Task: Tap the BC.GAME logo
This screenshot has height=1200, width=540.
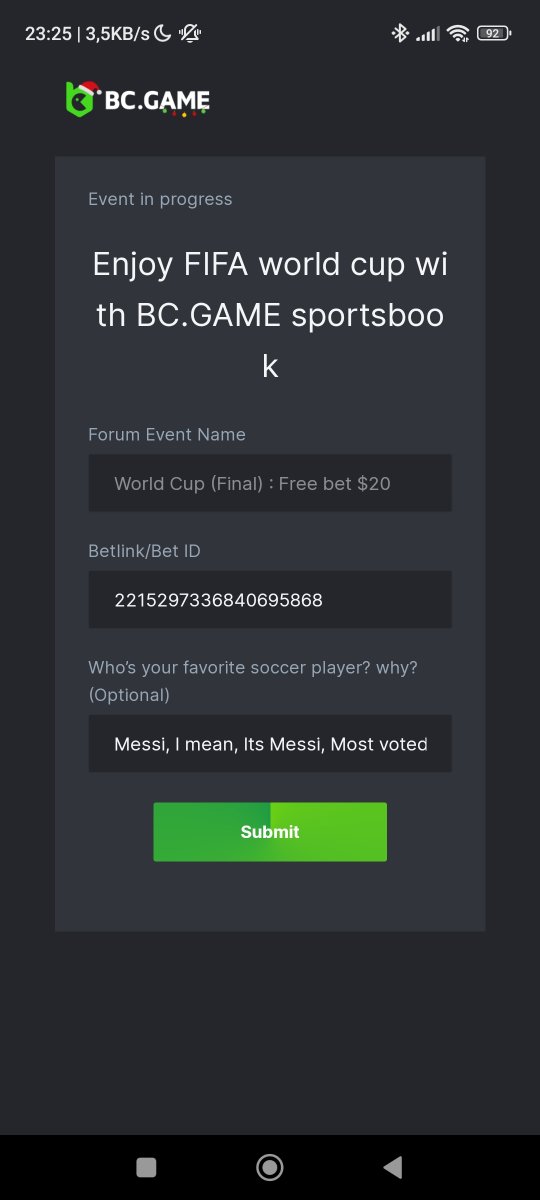Action: (x=137, y=100)
